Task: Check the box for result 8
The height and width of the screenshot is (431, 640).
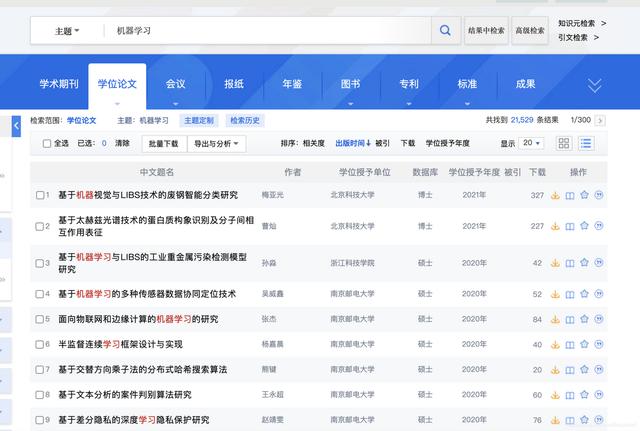Action: [x=39, y=395]
